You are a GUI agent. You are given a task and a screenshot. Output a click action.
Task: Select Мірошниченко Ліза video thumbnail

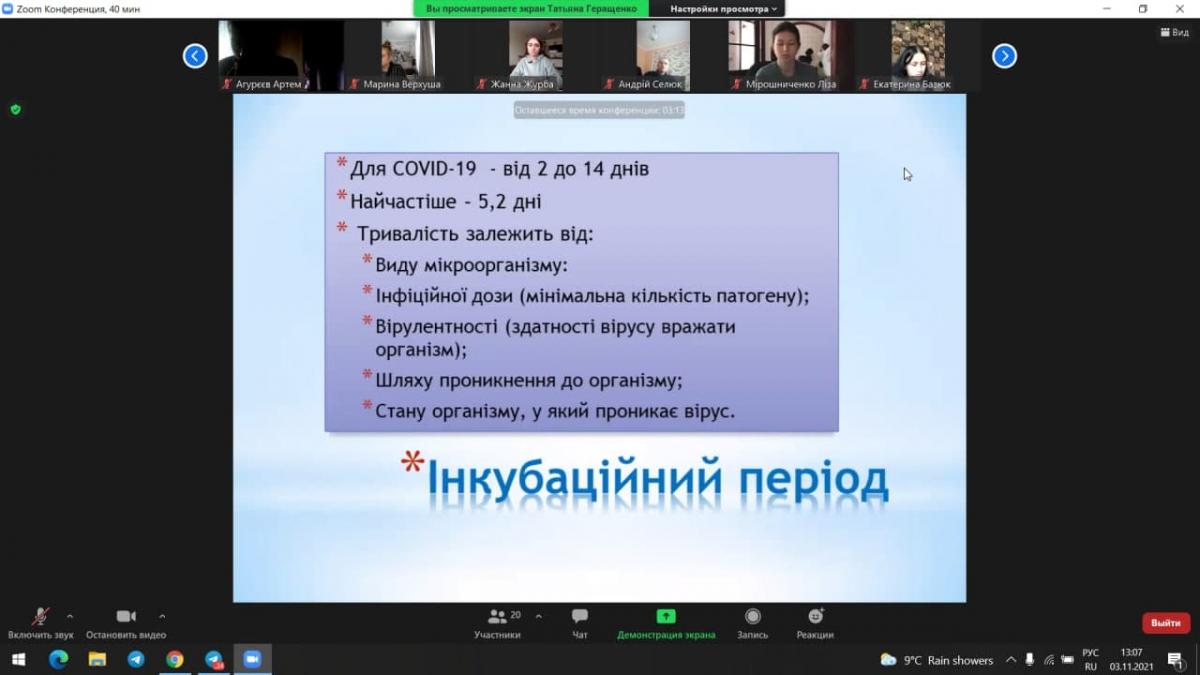tap(790, 56)
